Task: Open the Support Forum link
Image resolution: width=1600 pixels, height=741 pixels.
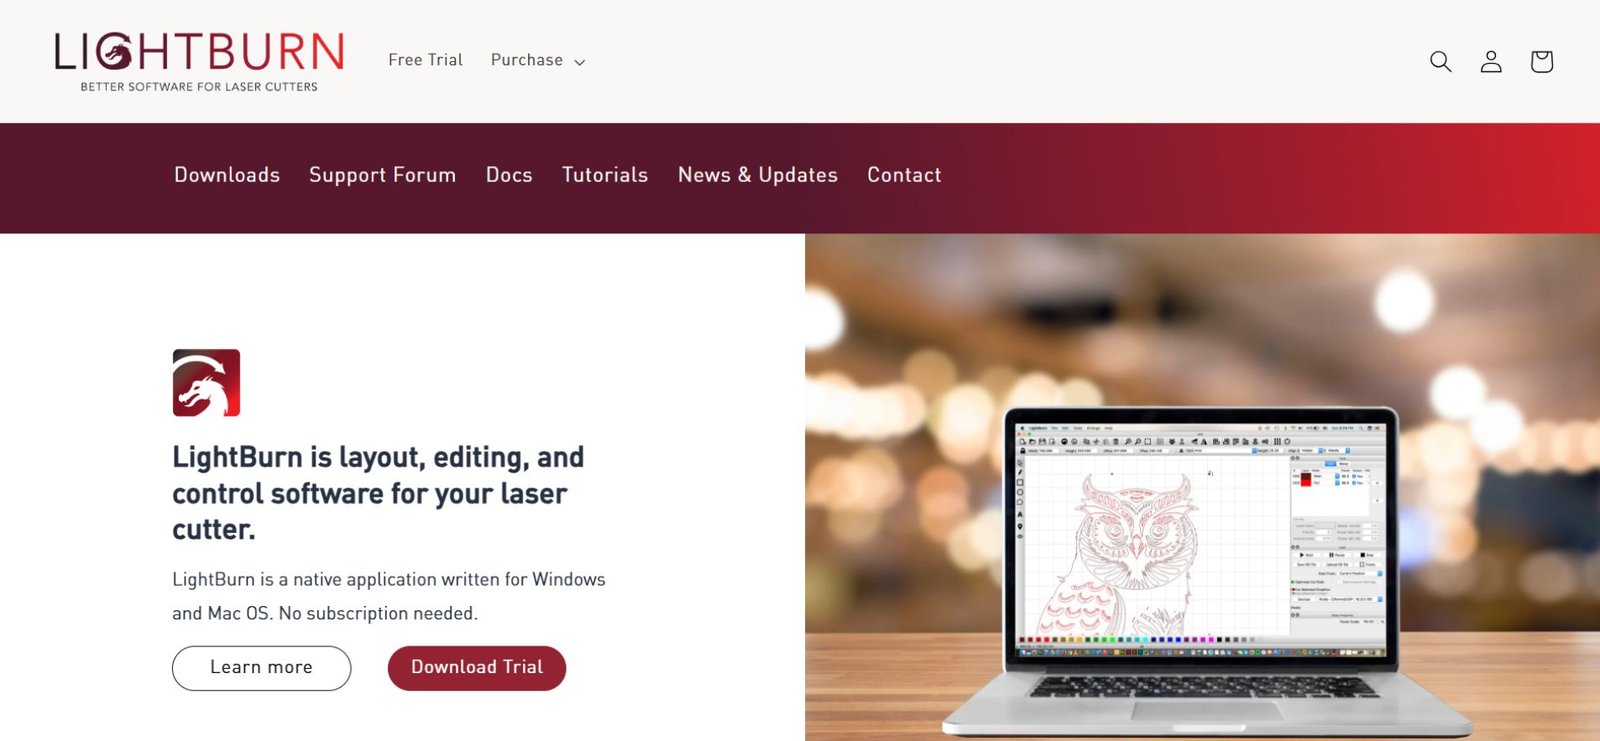Action: [x=382, y=175]
